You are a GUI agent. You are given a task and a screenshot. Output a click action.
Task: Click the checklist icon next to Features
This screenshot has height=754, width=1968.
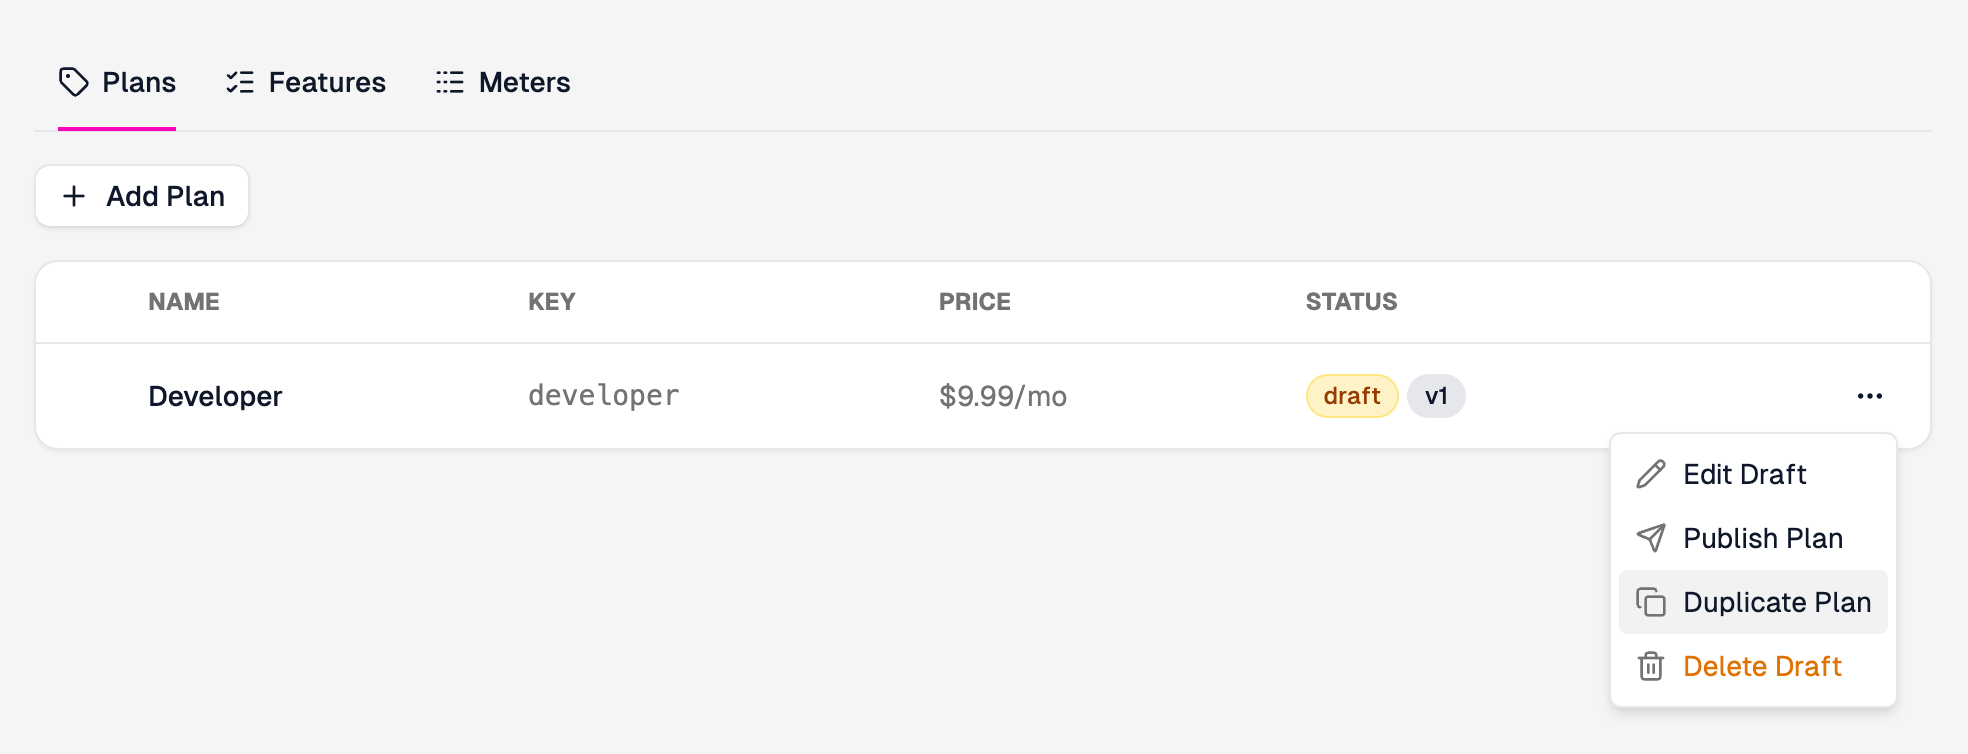240,82
